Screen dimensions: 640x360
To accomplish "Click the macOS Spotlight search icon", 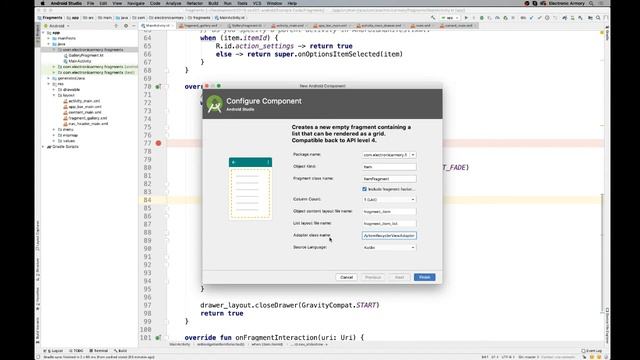I will 591,3.
